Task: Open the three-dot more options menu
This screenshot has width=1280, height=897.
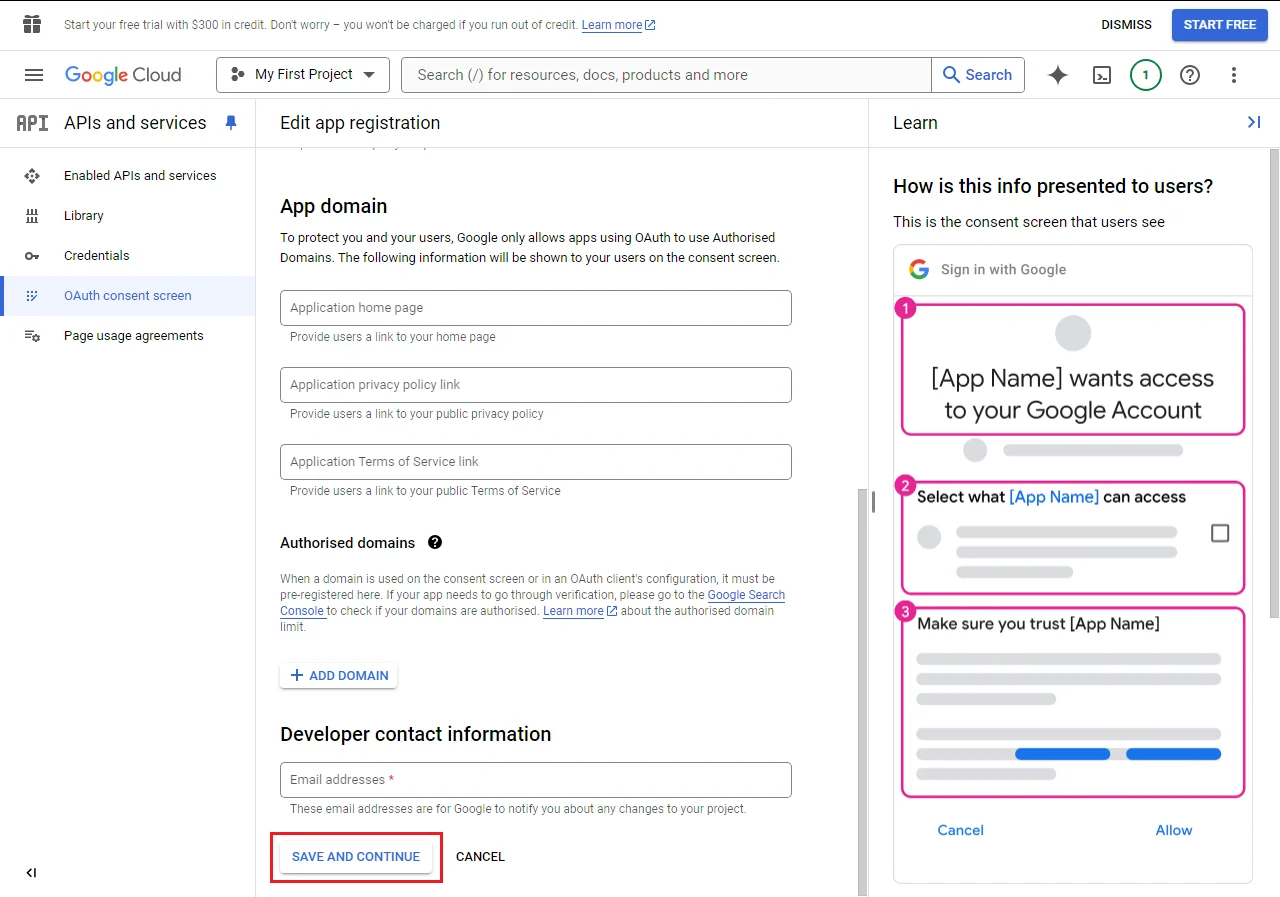Action: 1234,75
